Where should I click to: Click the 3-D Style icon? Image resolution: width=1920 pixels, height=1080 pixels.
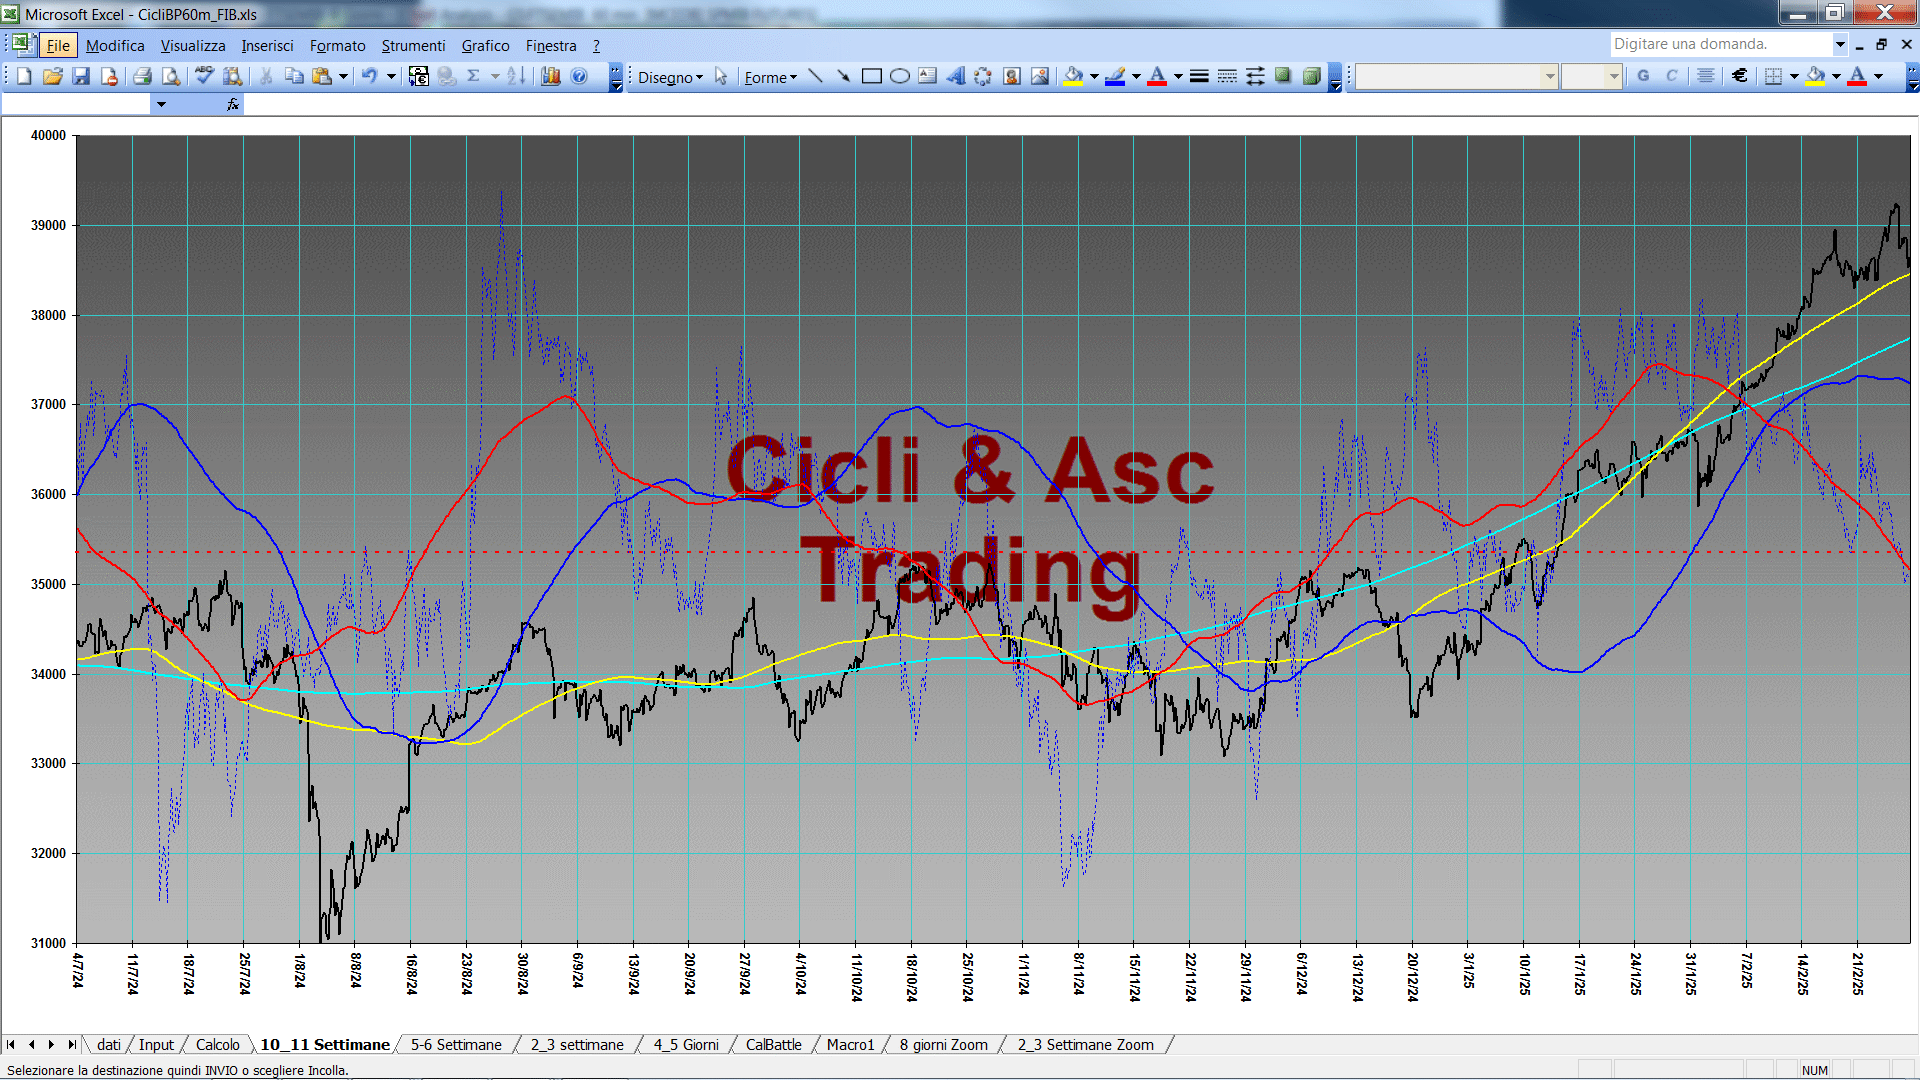click(x=1311, y=76)
